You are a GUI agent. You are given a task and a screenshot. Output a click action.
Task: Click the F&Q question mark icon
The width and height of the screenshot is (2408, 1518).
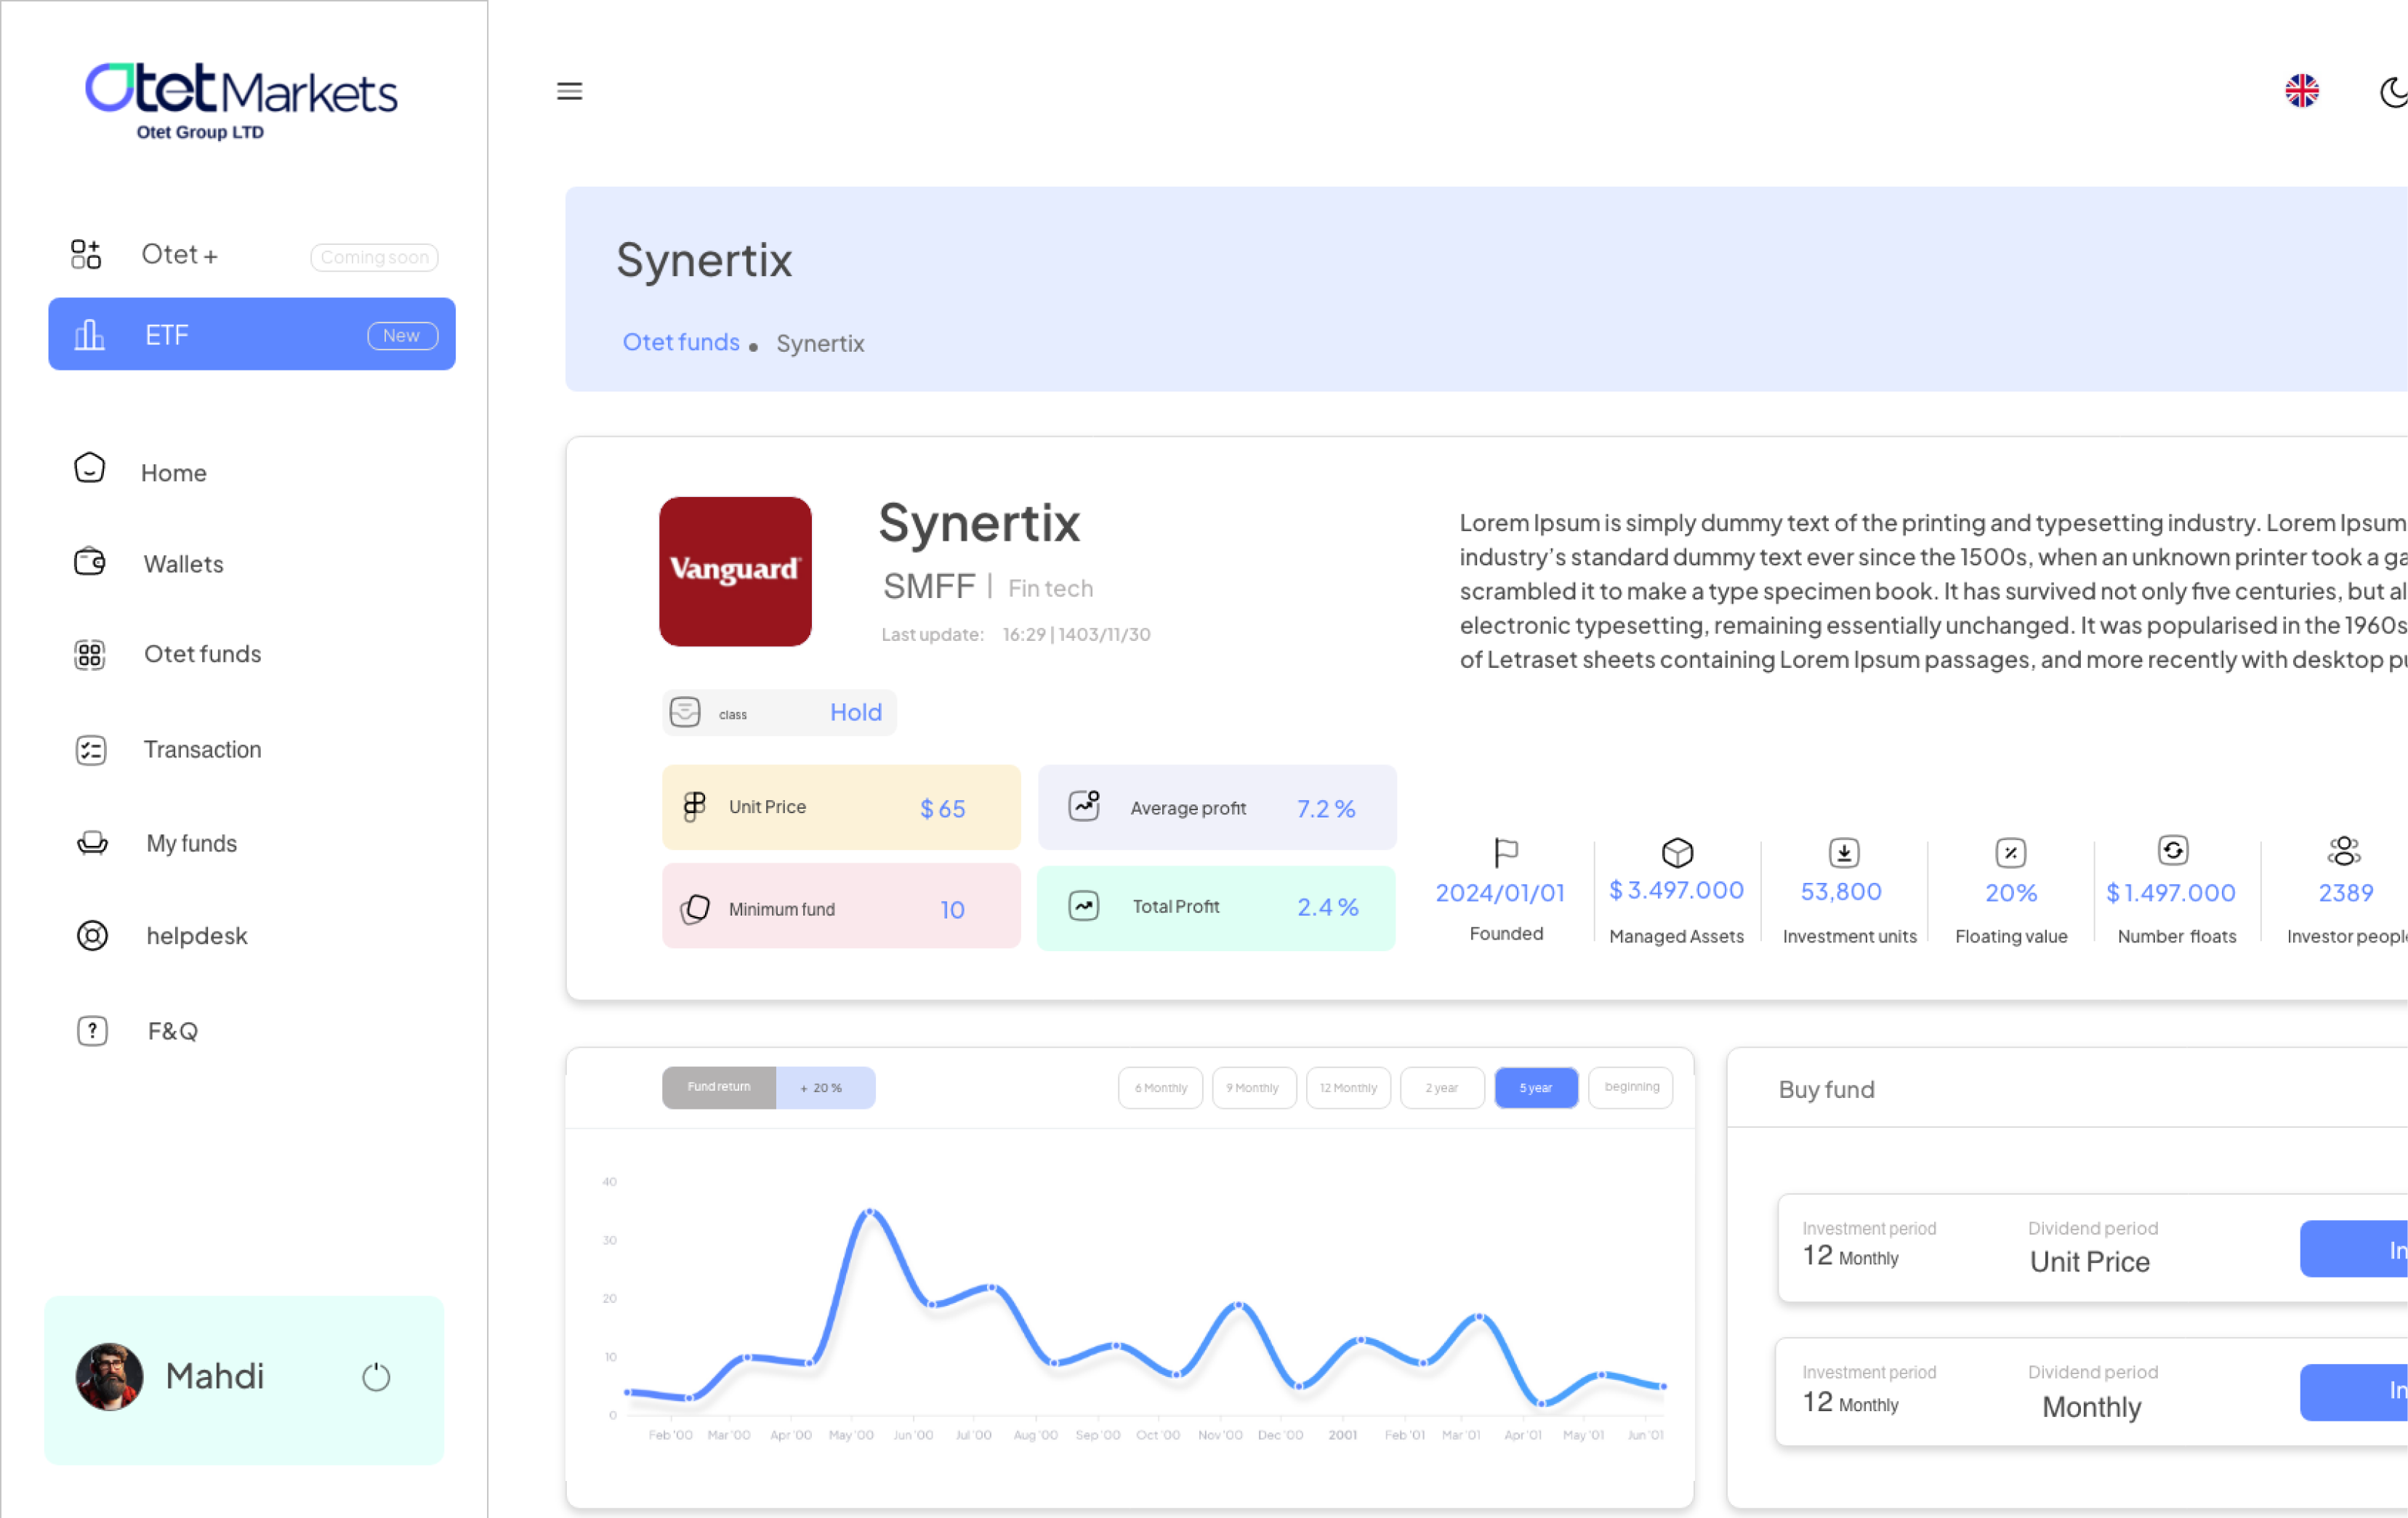pyautogui.click(x=92, y=1030)
